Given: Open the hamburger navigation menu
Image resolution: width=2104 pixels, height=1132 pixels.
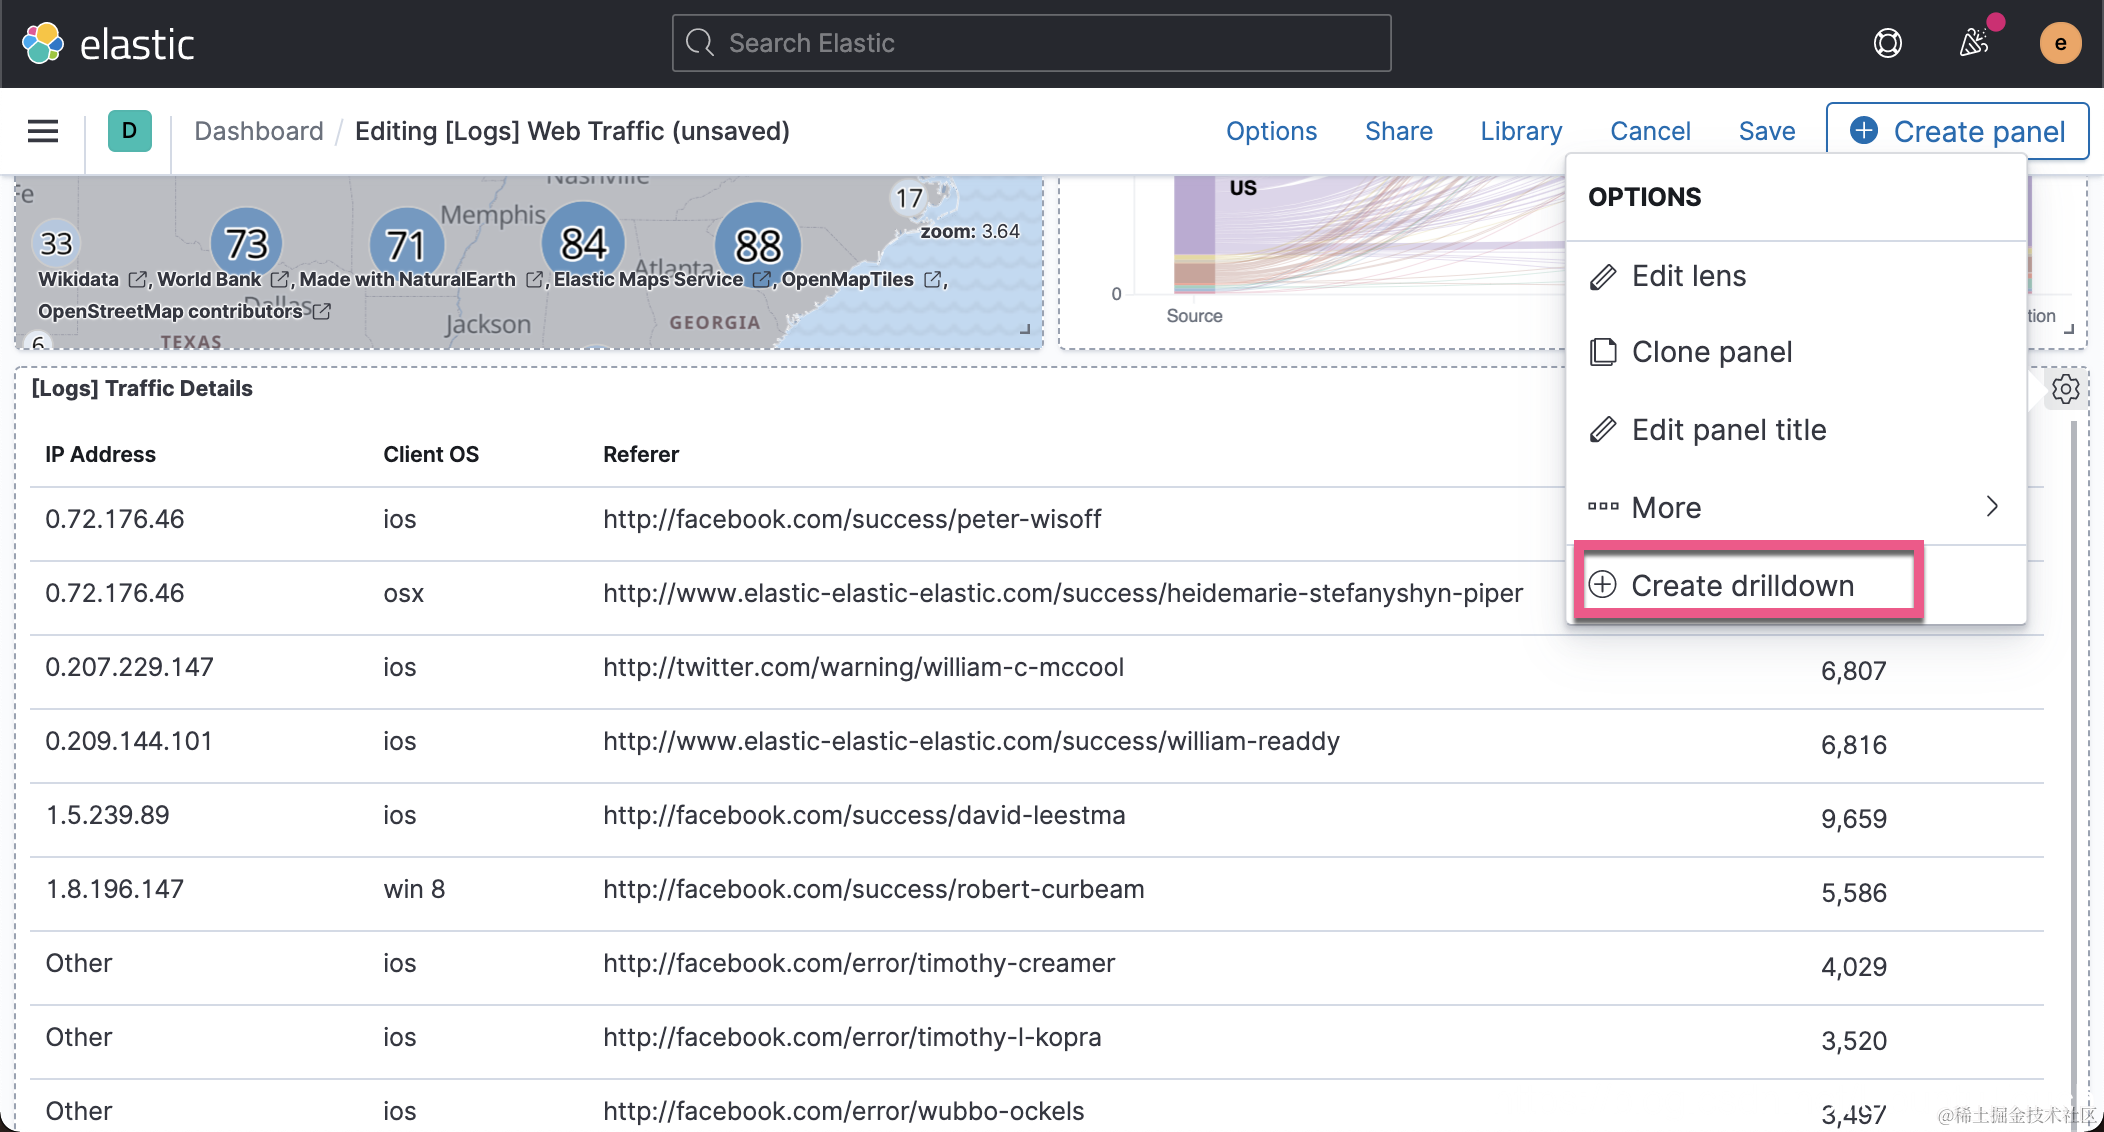Looking at the screenshot, I should coord(42,131).
